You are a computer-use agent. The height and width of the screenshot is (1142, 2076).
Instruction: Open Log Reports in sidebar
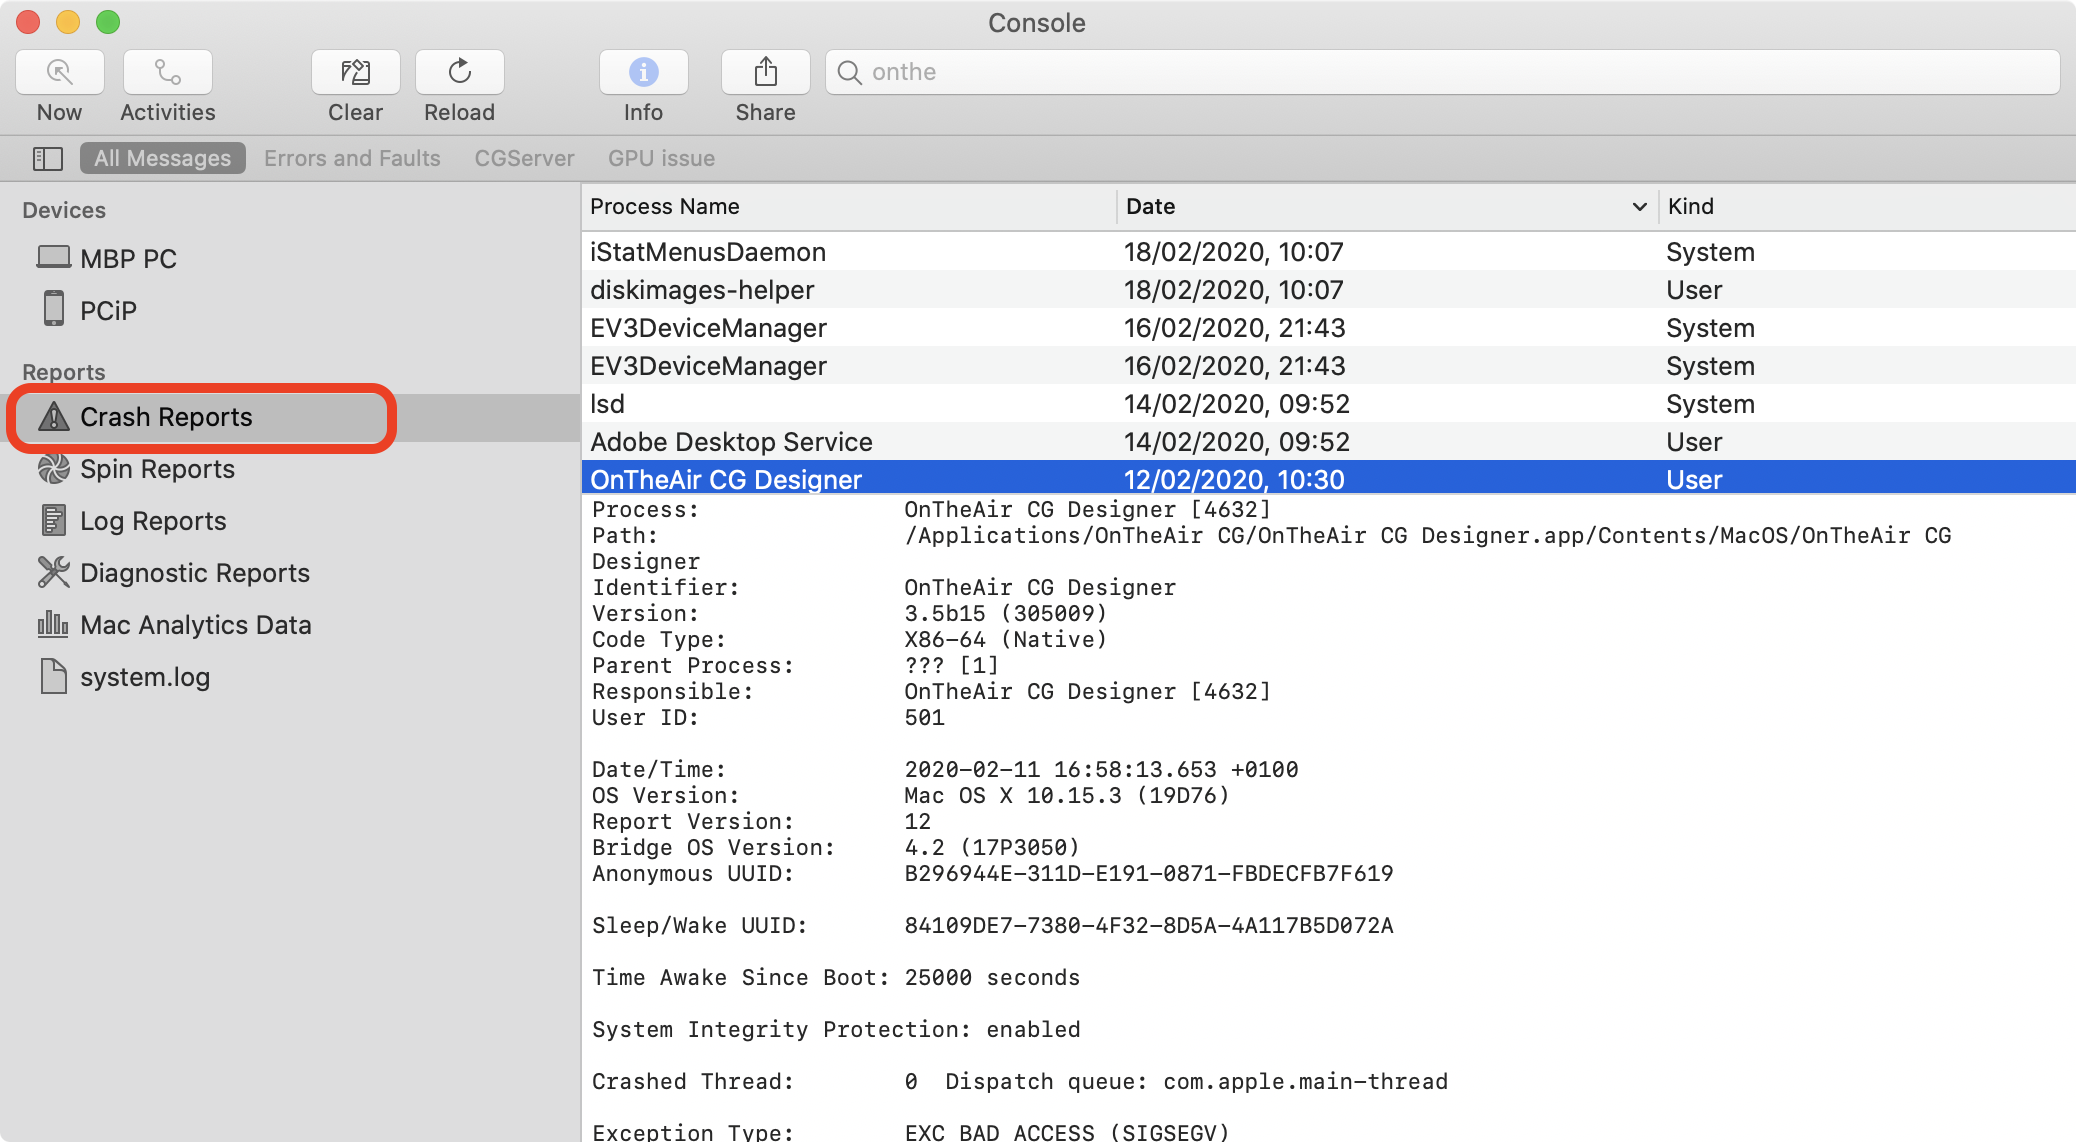[290, 521]
